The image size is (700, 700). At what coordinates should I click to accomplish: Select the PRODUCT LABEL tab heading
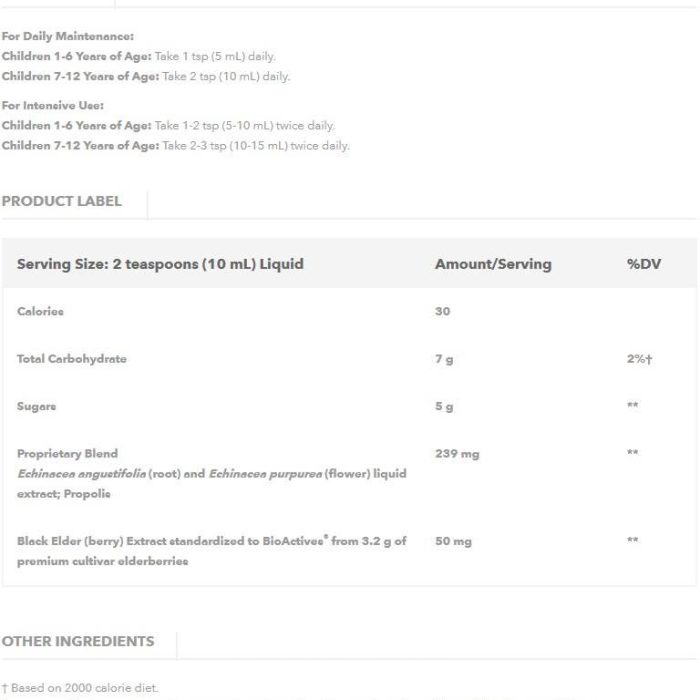(62, 201)
